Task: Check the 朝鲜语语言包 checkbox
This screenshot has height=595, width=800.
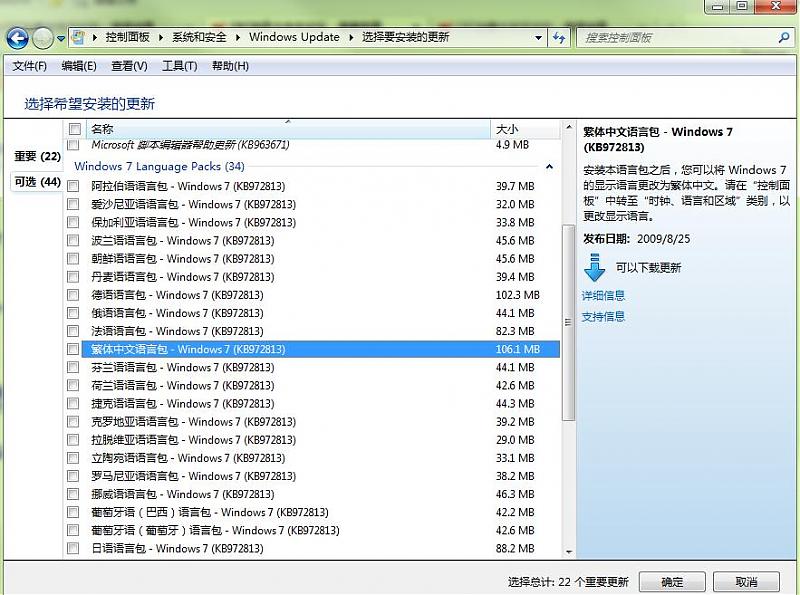Action: pyautogui.click(x=73, y=259)
